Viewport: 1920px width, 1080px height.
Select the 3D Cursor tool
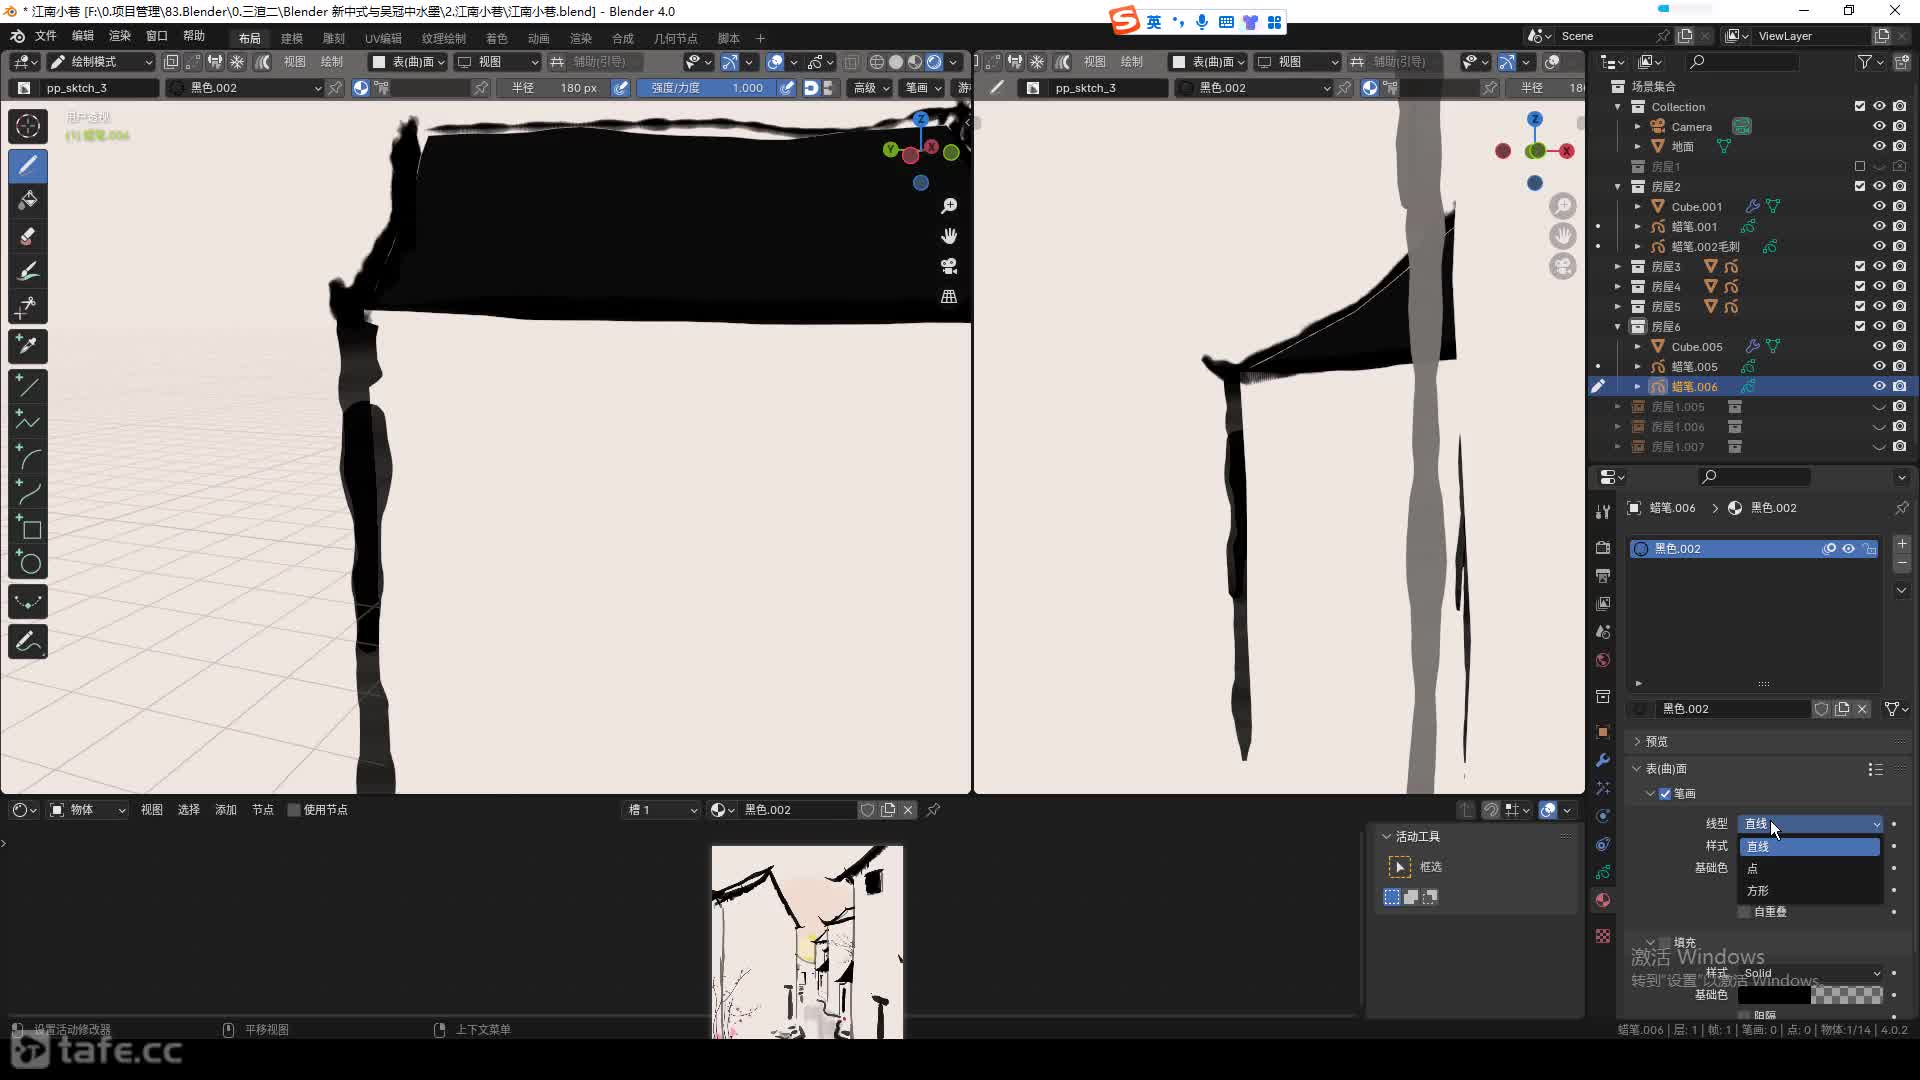(x=28, y=126)
